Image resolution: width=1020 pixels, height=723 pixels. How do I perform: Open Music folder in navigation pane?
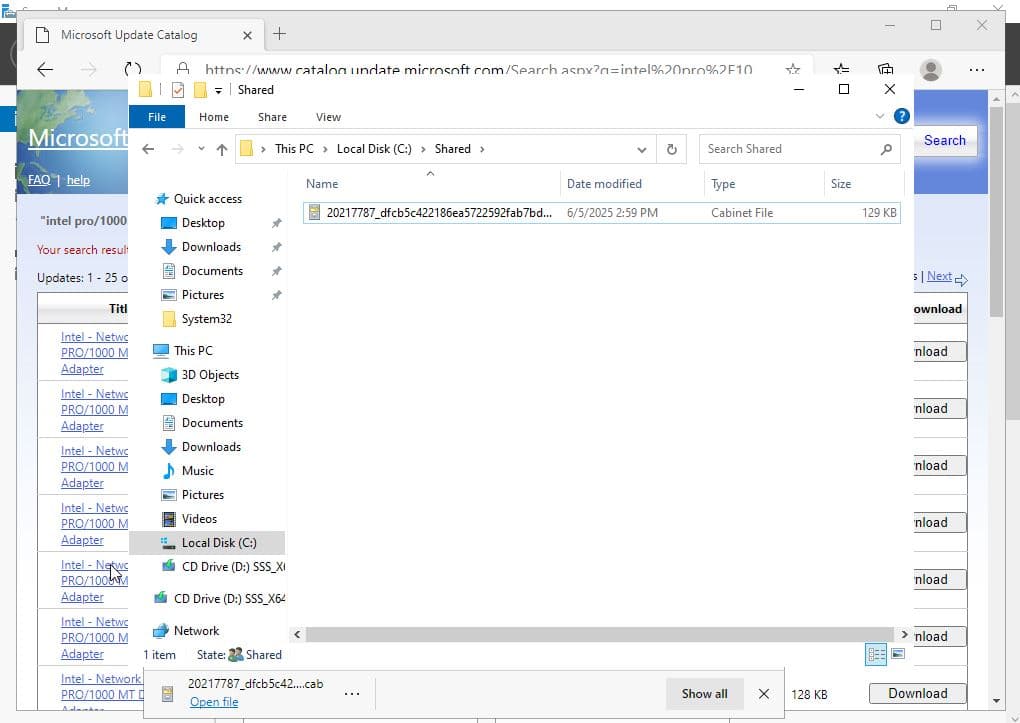click(197, 471)
